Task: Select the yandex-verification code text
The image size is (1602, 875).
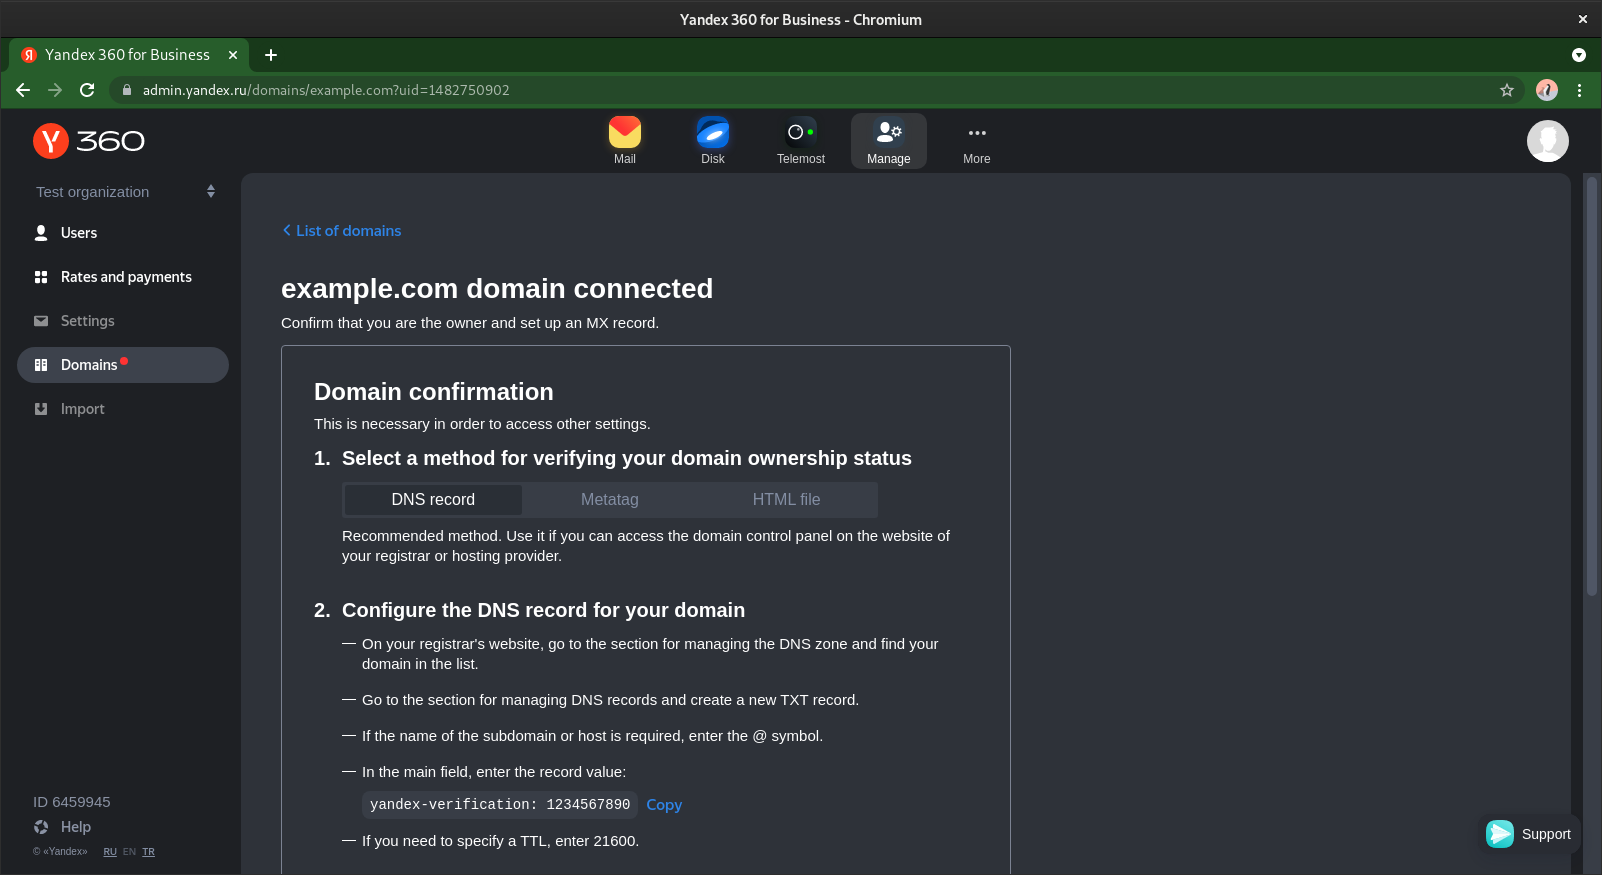Action: (x=500, y=805)
